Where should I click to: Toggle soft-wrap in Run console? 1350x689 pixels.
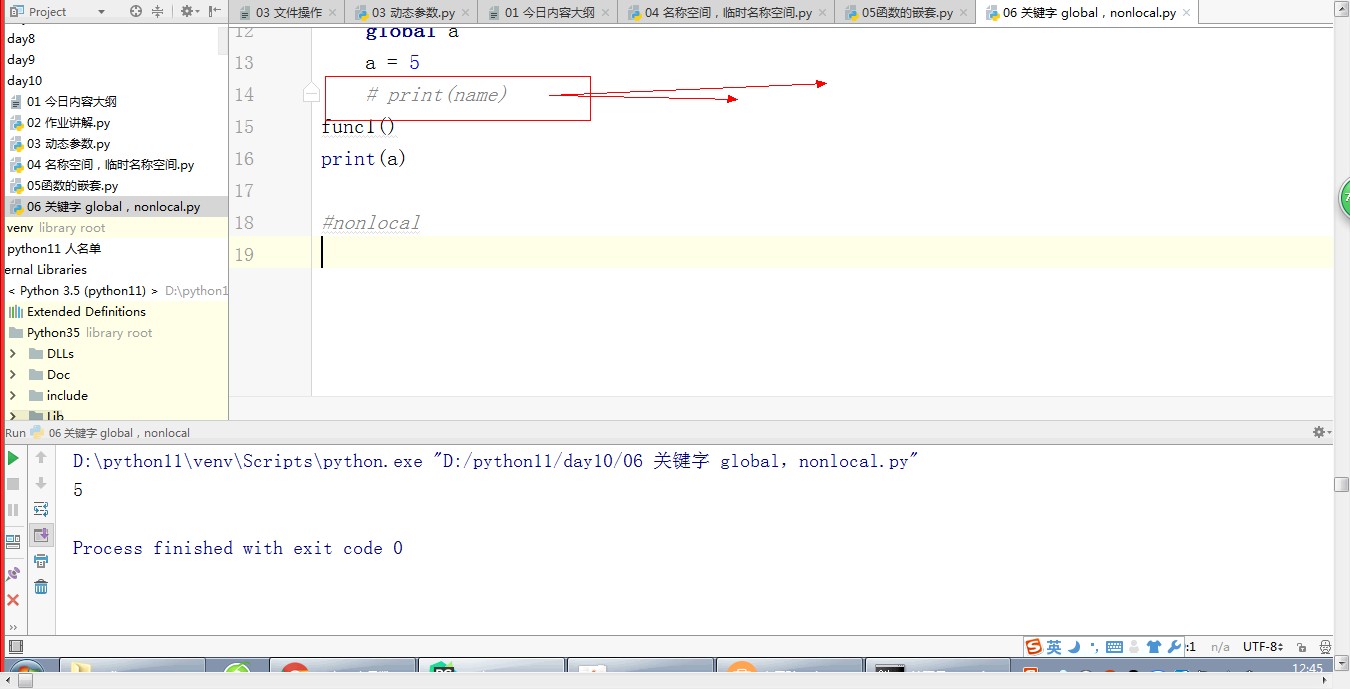click(41, 509)
